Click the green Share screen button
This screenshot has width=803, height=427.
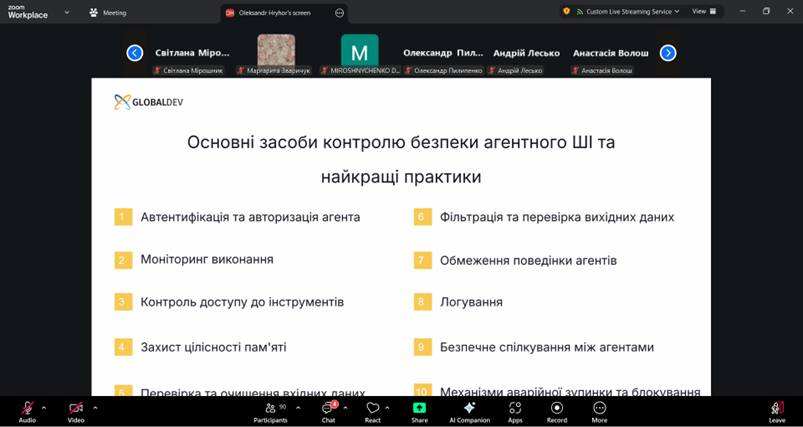point(419,410)
